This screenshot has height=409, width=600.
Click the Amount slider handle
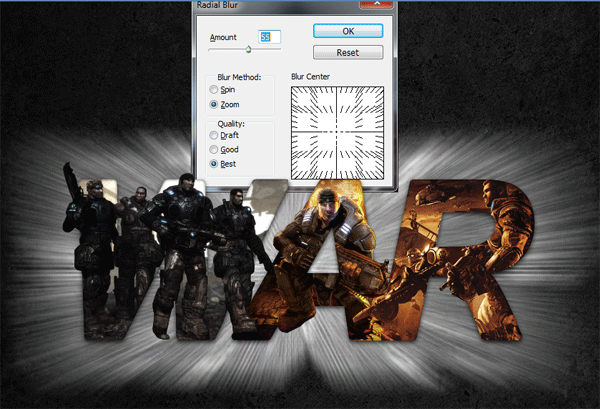coord(248,49)
